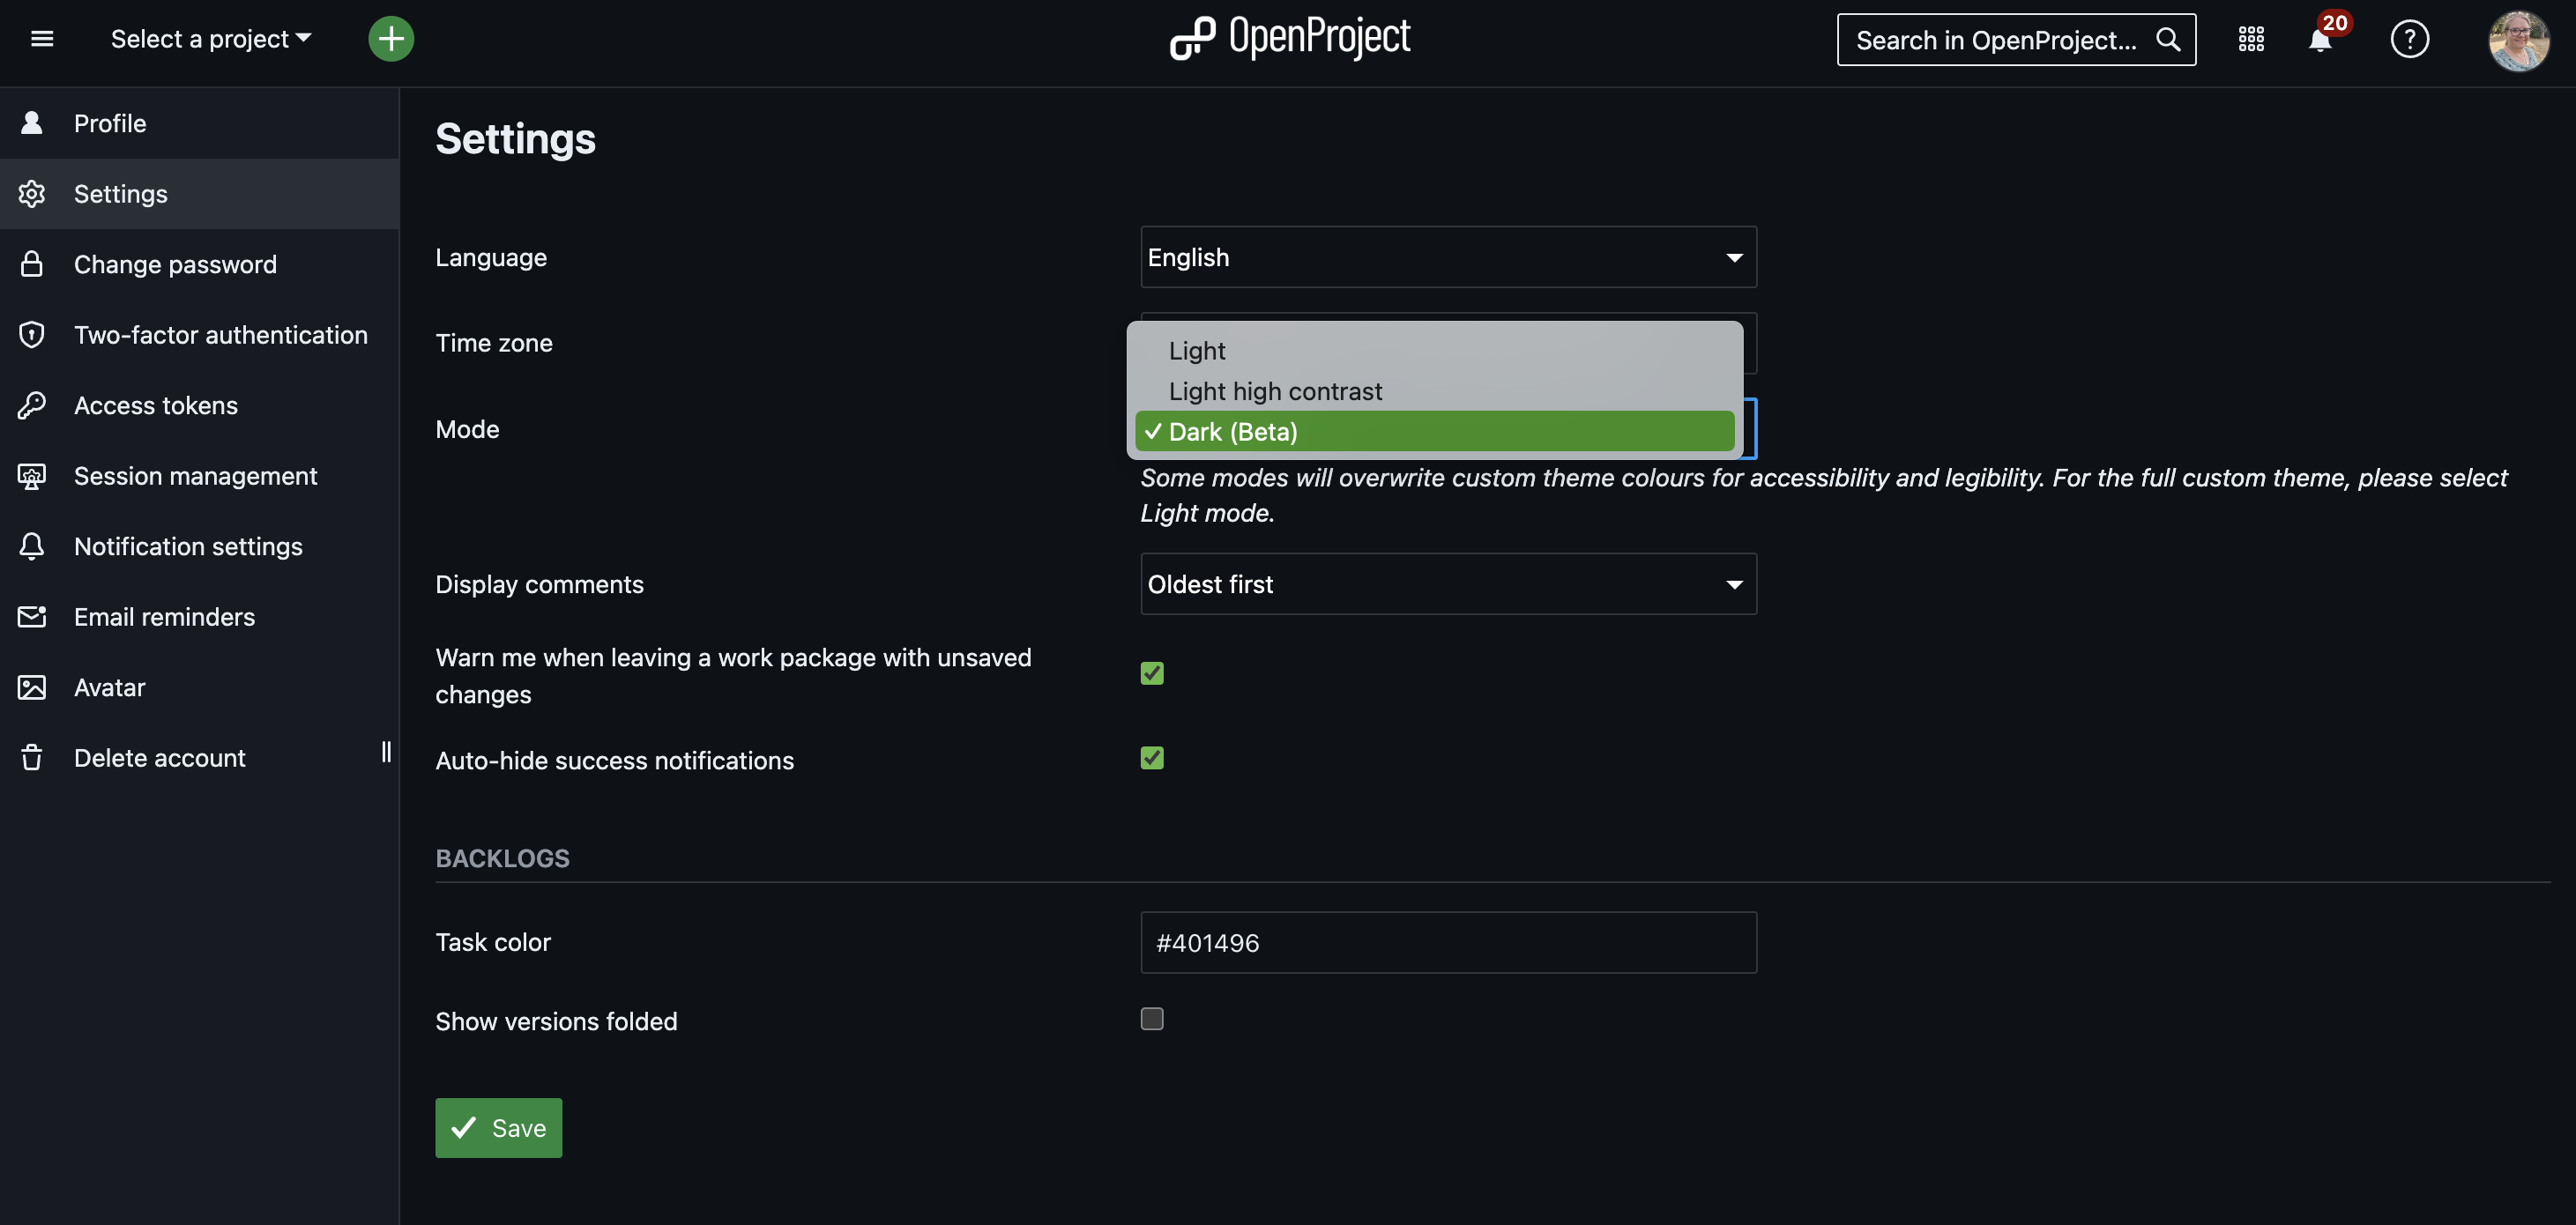Click the Save button

tap(498, 1127)
